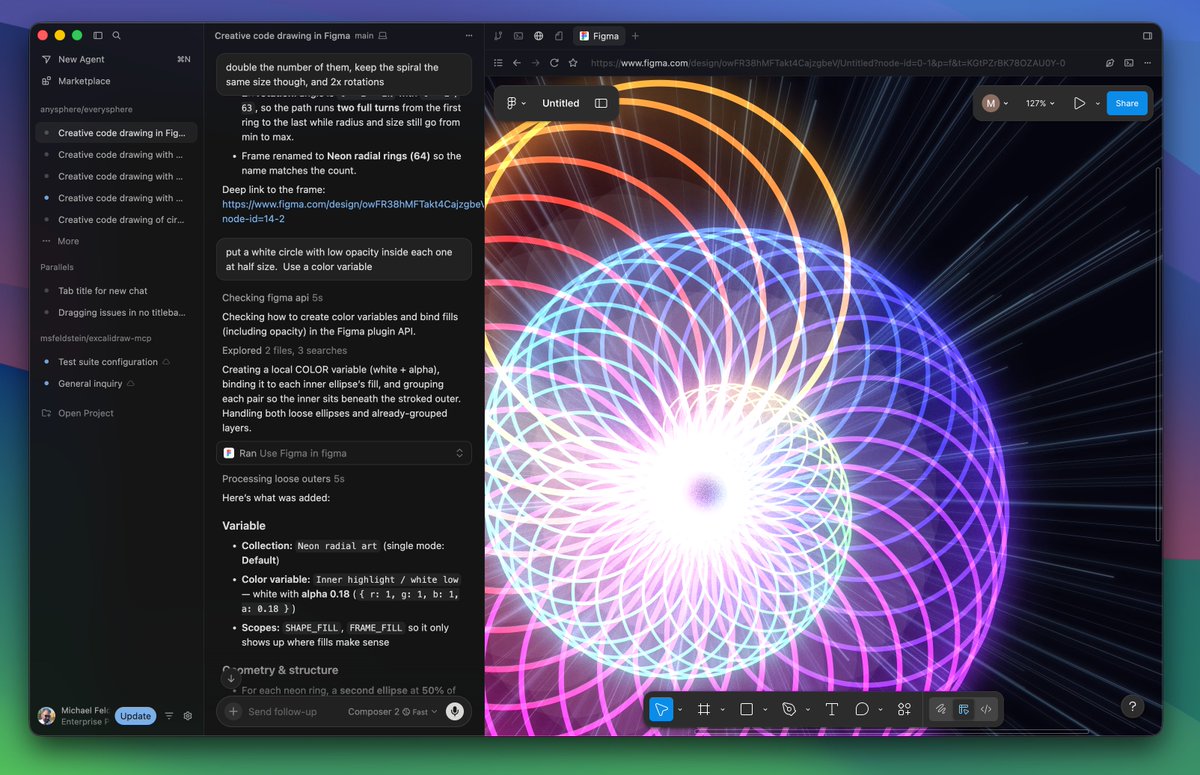1200x775 pixels.
Task: Open the terminal icon in tab bar
Action: click(518, 36)
